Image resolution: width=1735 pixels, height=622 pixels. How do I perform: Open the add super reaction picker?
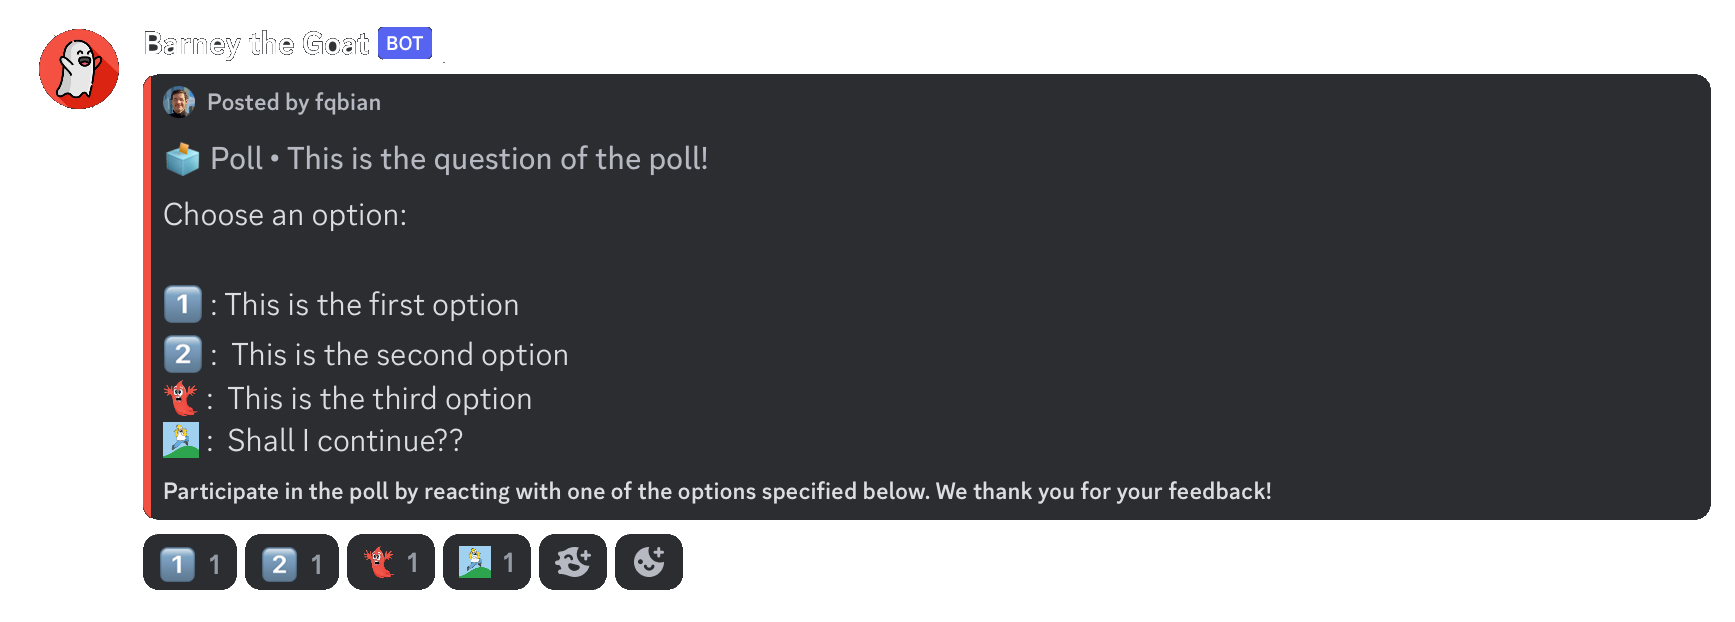[573, 563]
